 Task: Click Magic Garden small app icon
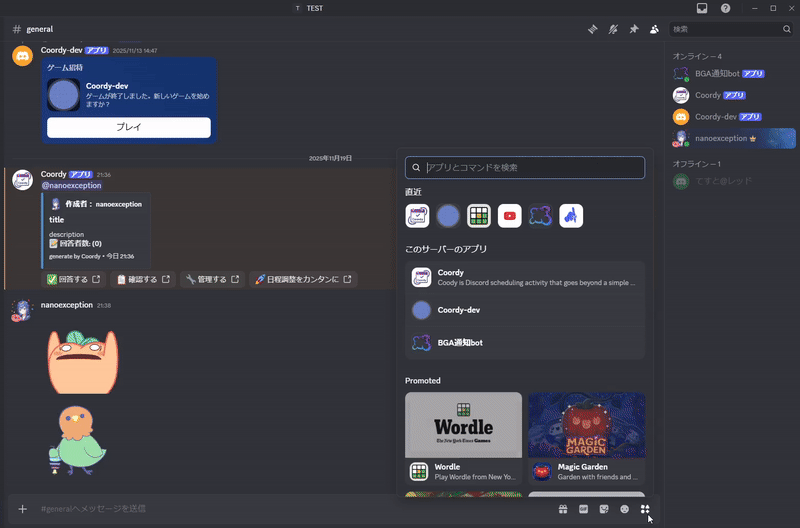coord(542,471)
